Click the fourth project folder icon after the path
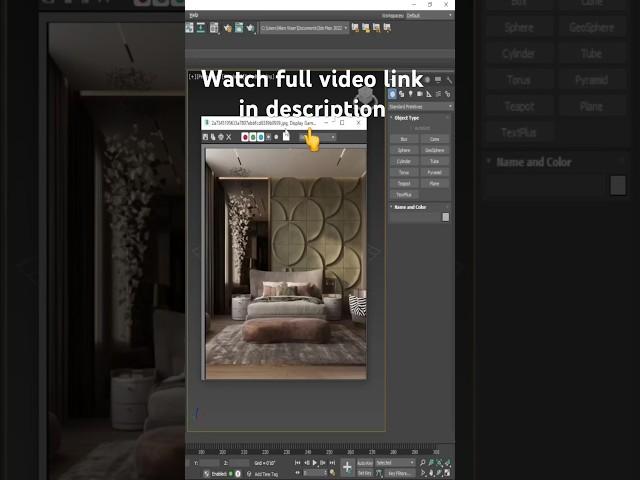Screen dimensions: 640x480 [387, 28]
